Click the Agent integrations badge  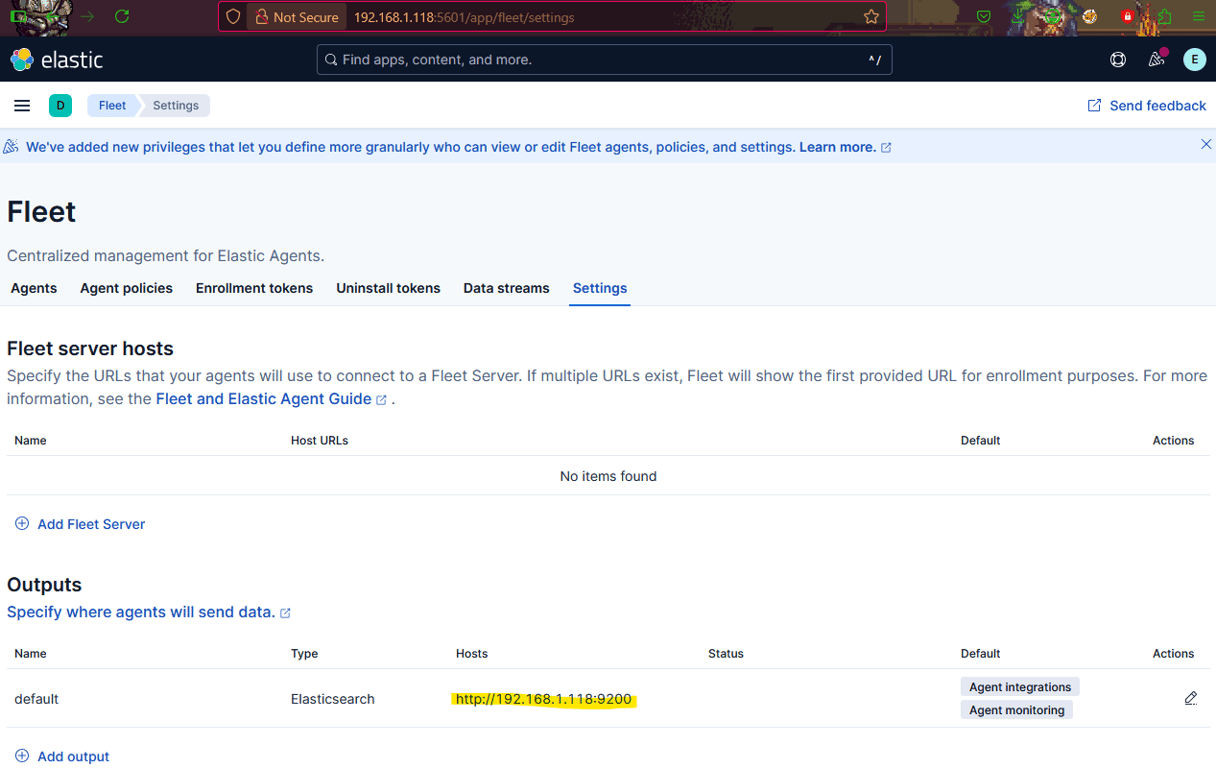pos(1020,686)
